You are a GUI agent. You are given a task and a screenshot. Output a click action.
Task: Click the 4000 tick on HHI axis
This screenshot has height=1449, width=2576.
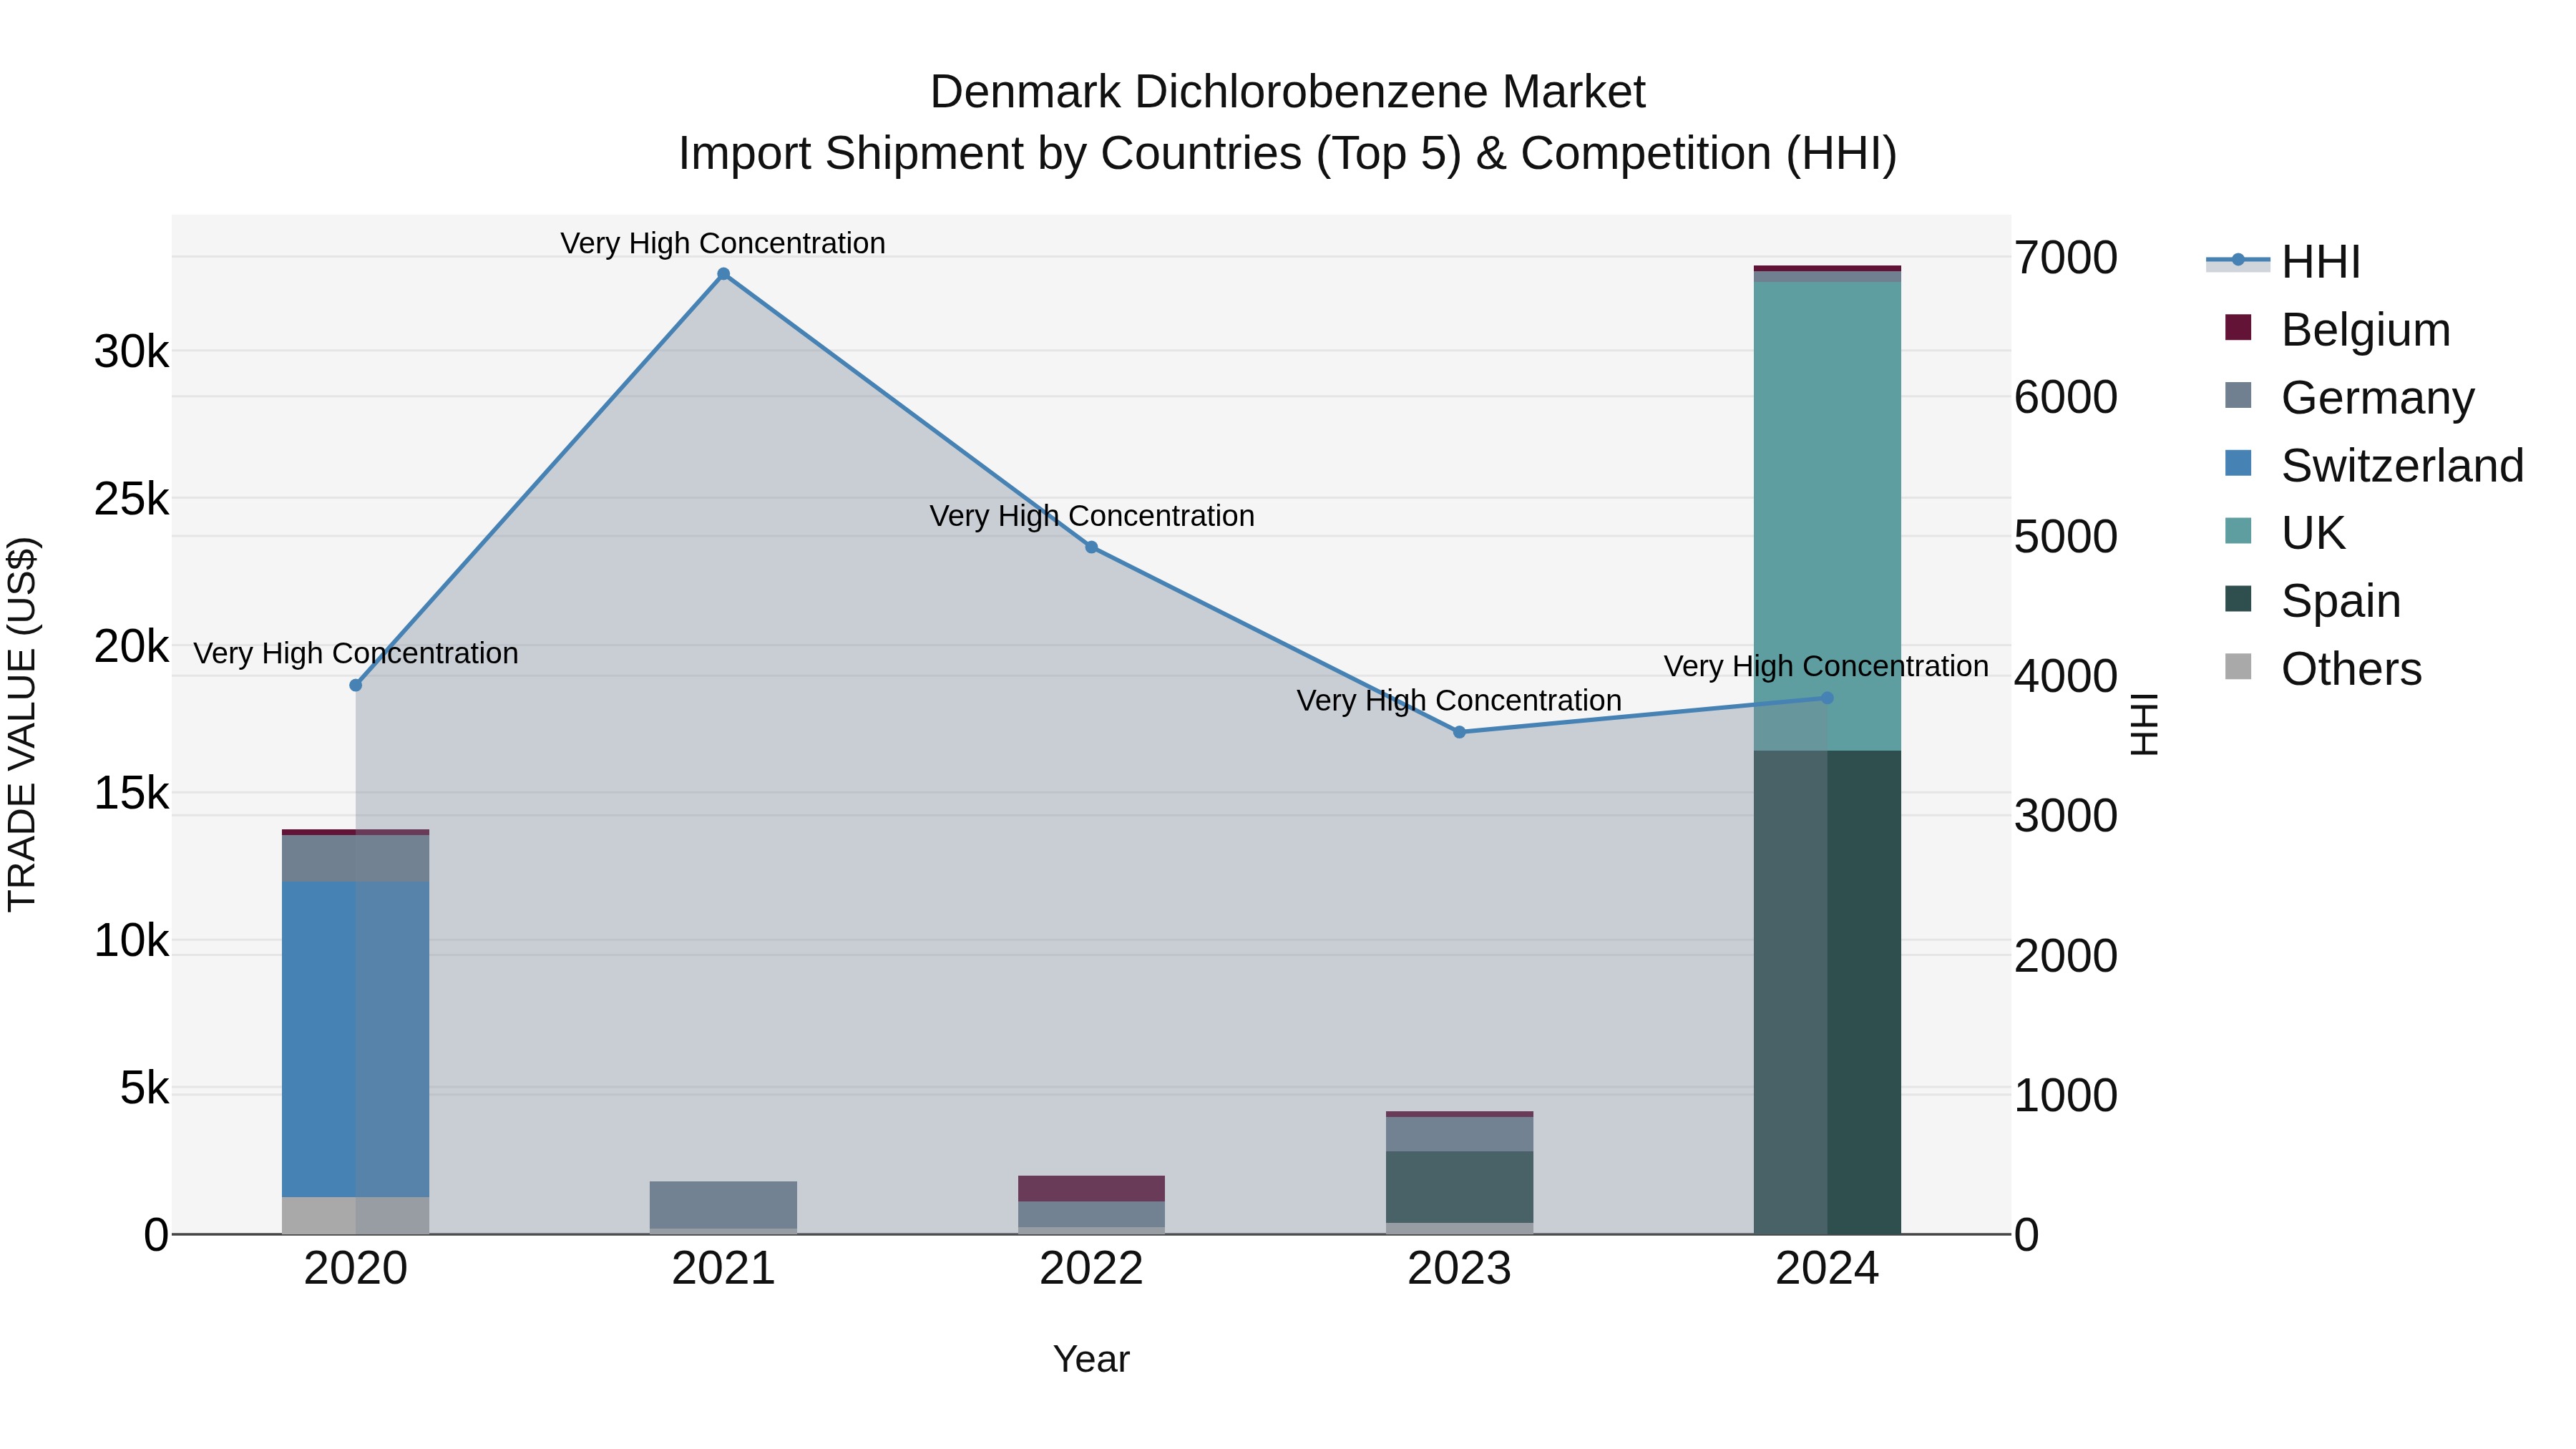pos(2066,677)
